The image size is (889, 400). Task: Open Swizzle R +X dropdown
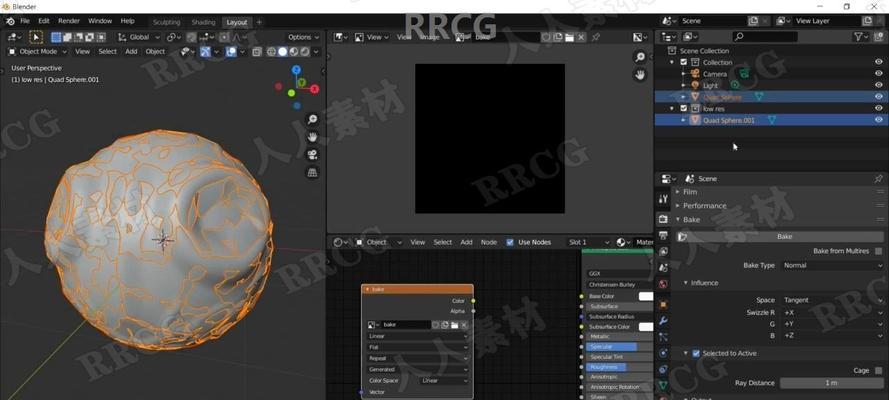832,313
